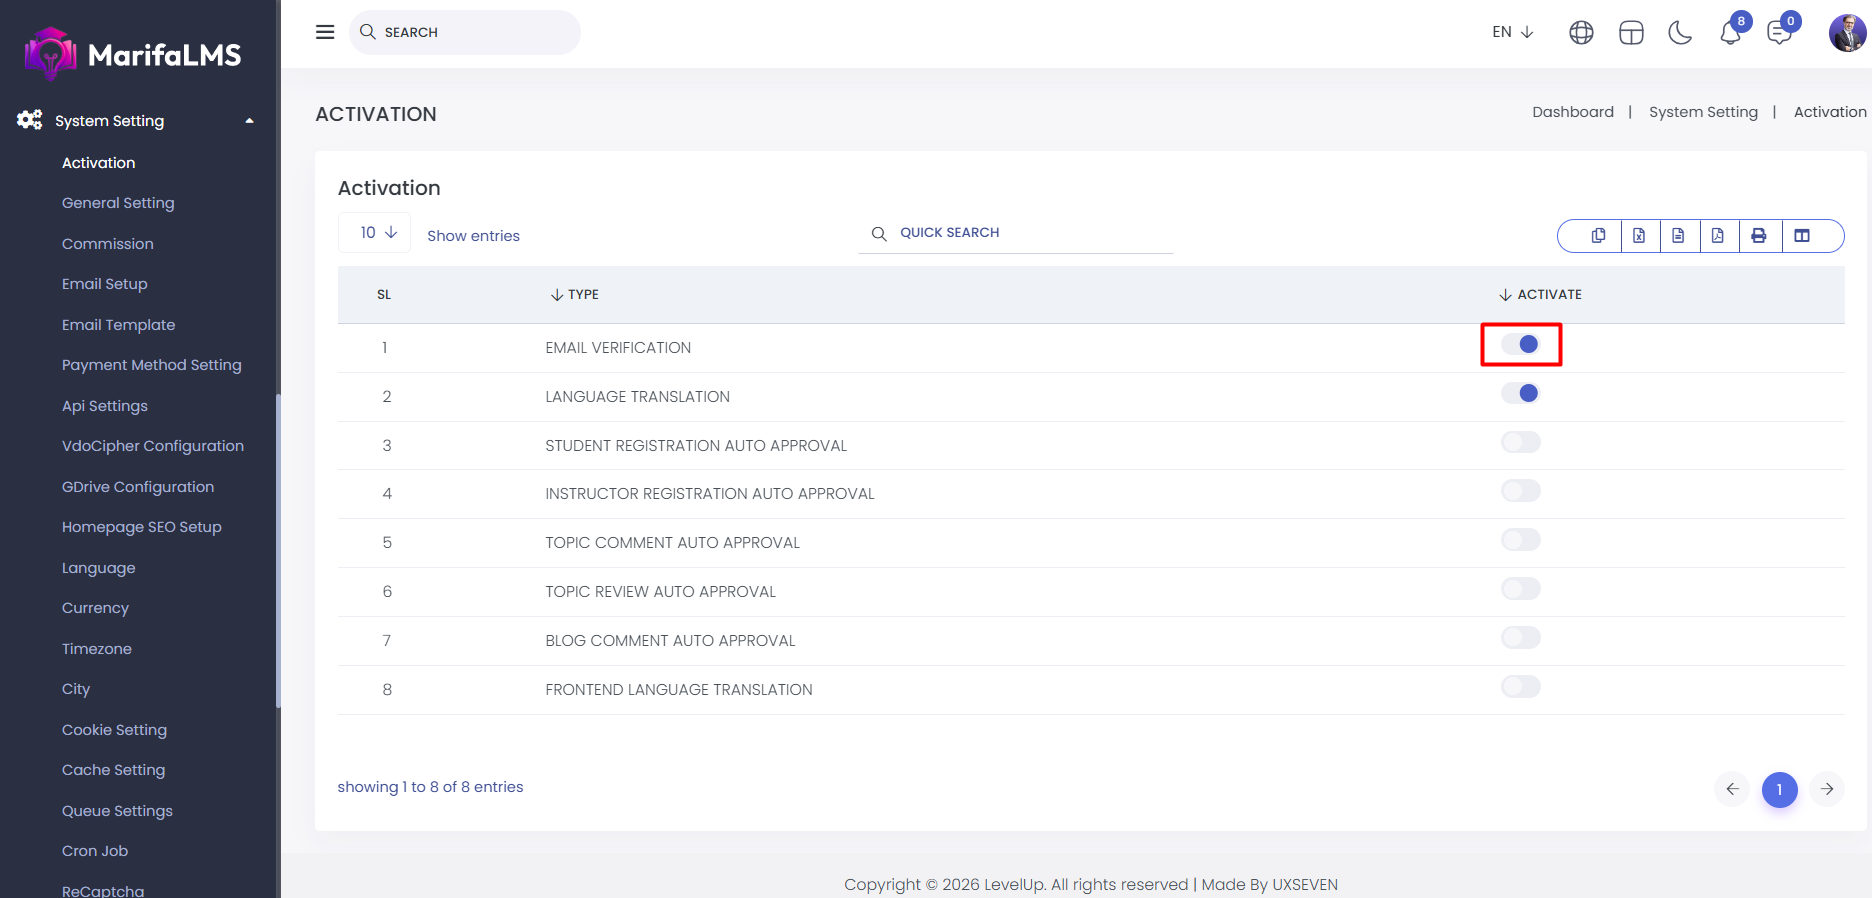Click the Dashboard breadcrumb link

1572,112
